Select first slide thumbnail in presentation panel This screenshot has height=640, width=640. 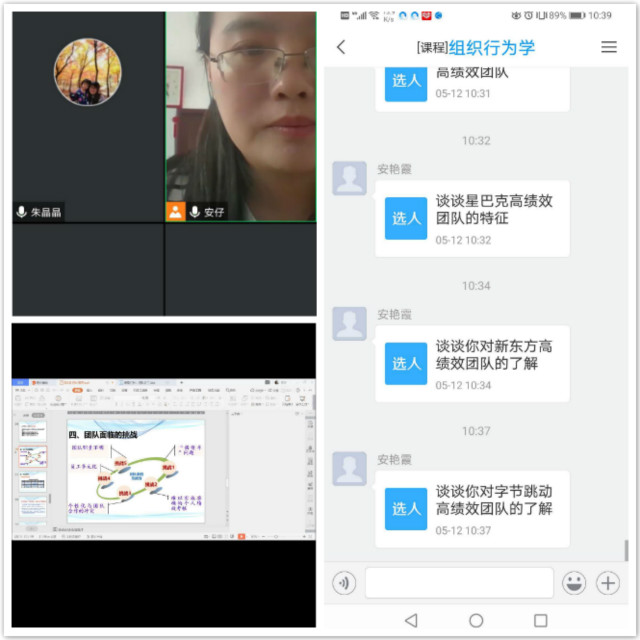click(x=33, y=431)
